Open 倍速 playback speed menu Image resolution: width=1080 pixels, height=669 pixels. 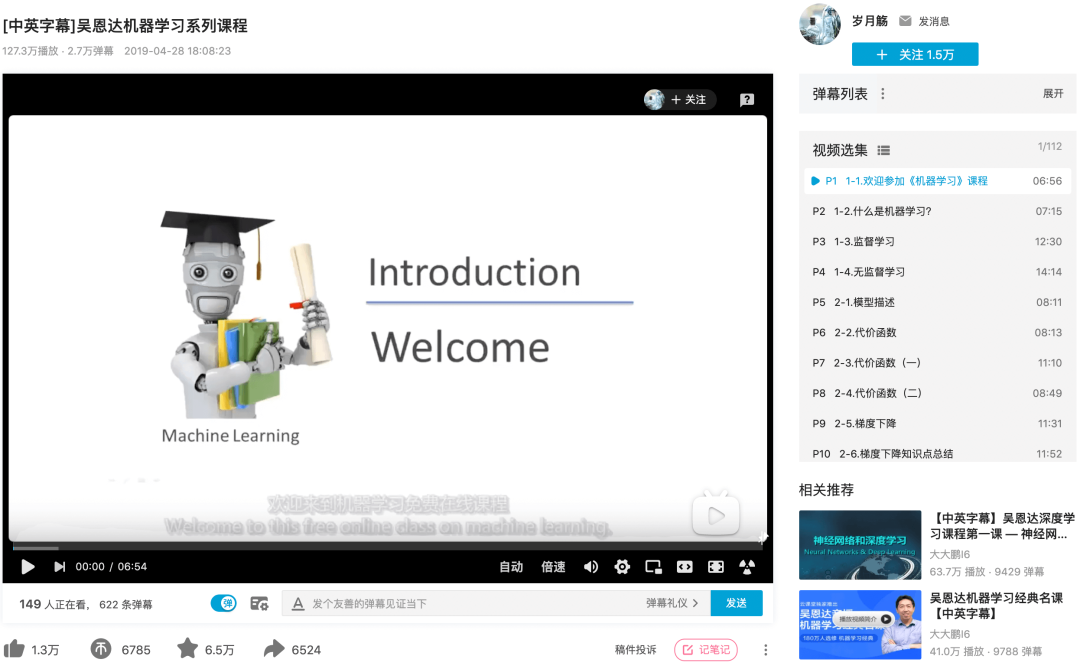553,566
